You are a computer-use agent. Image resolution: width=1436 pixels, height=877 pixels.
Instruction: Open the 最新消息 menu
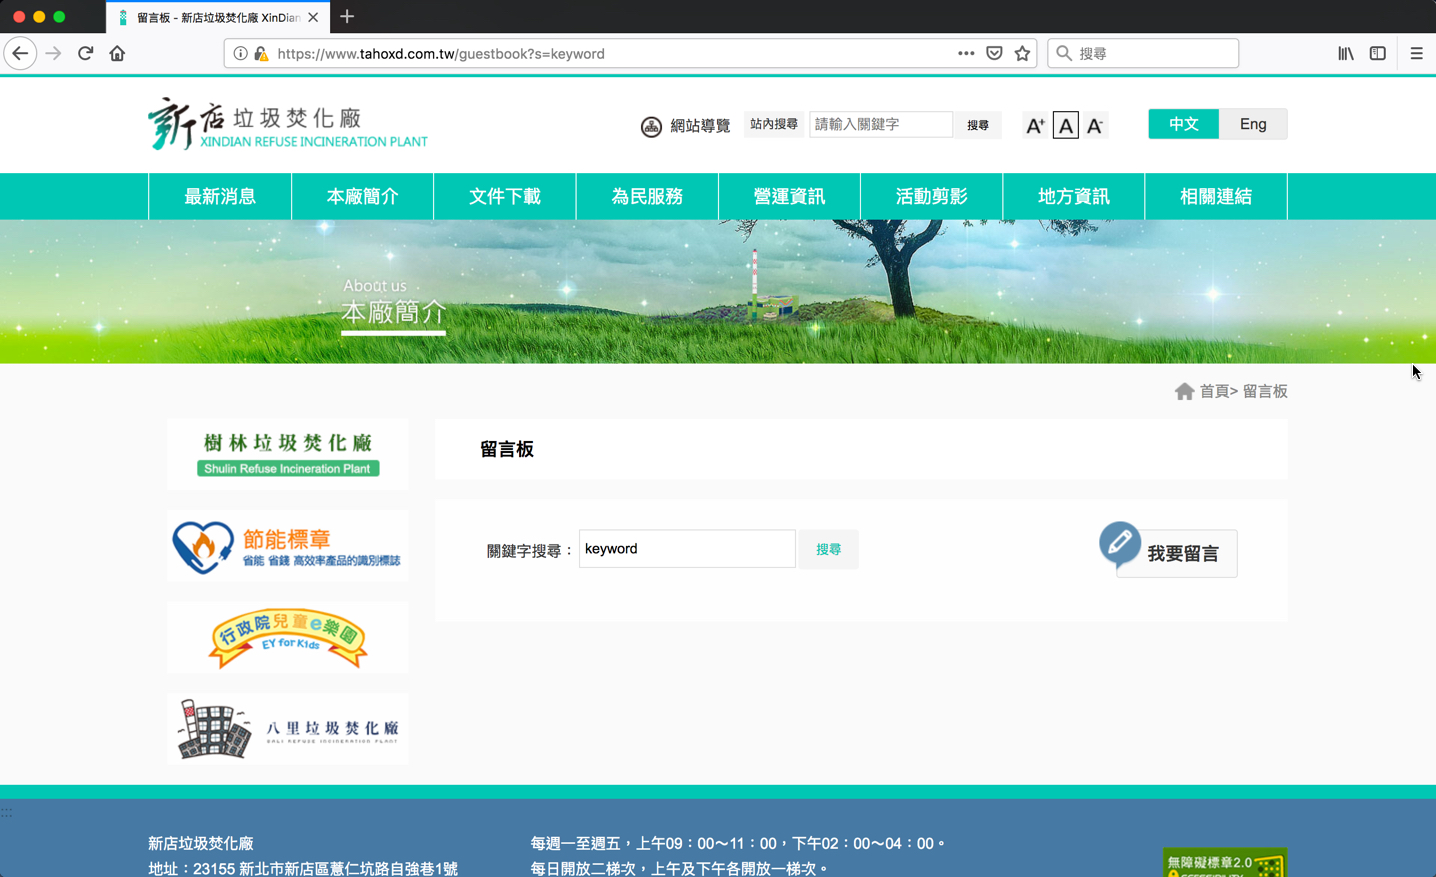[220, 196]
